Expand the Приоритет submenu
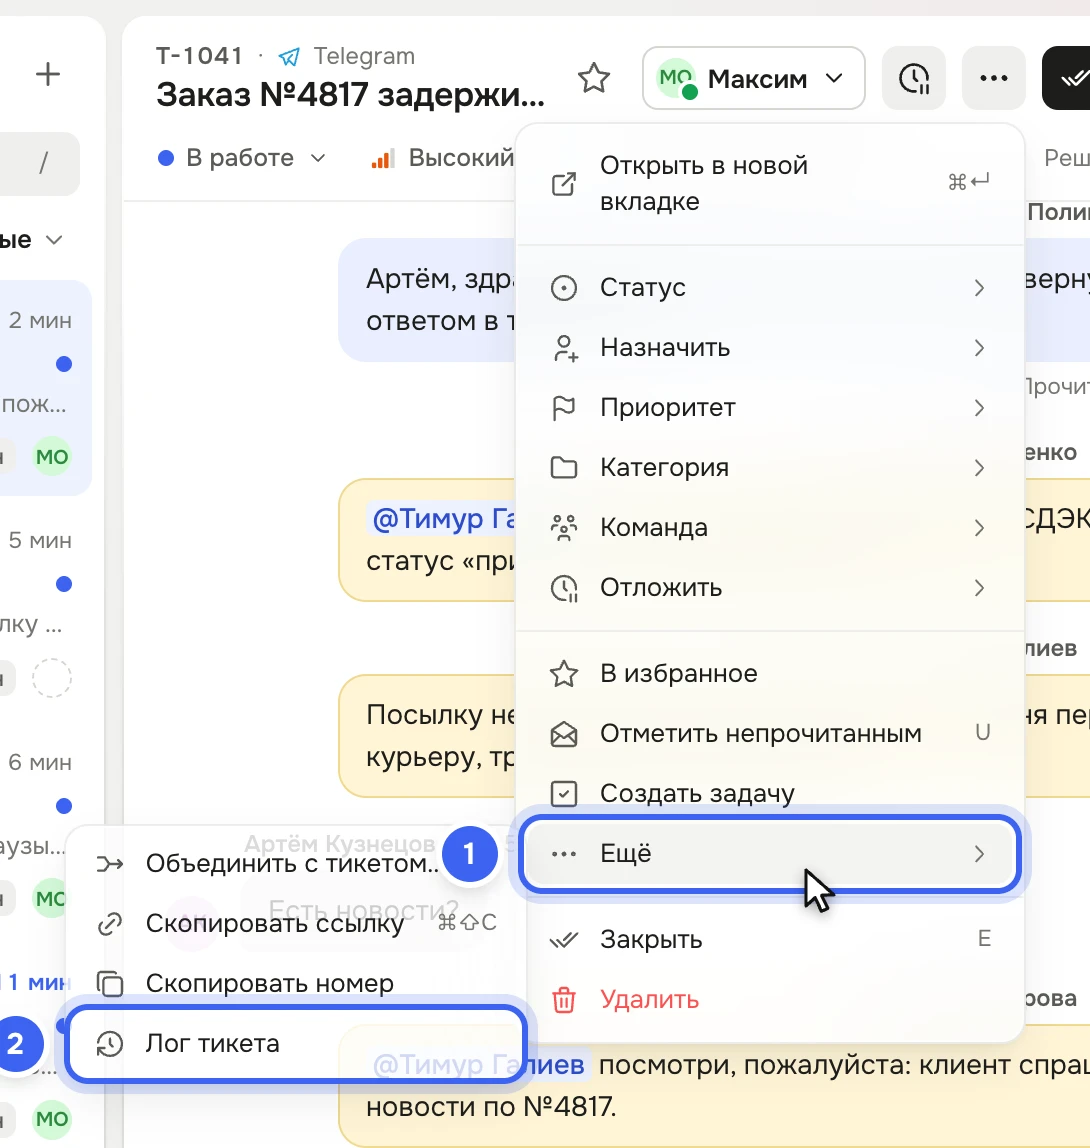Image resolution: width=1090 pixels, height=1148 pixels. tap(770, 408)
